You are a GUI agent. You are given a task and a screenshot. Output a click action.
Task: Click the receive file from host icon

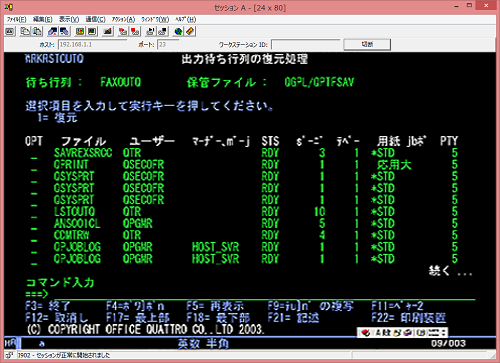64,31
